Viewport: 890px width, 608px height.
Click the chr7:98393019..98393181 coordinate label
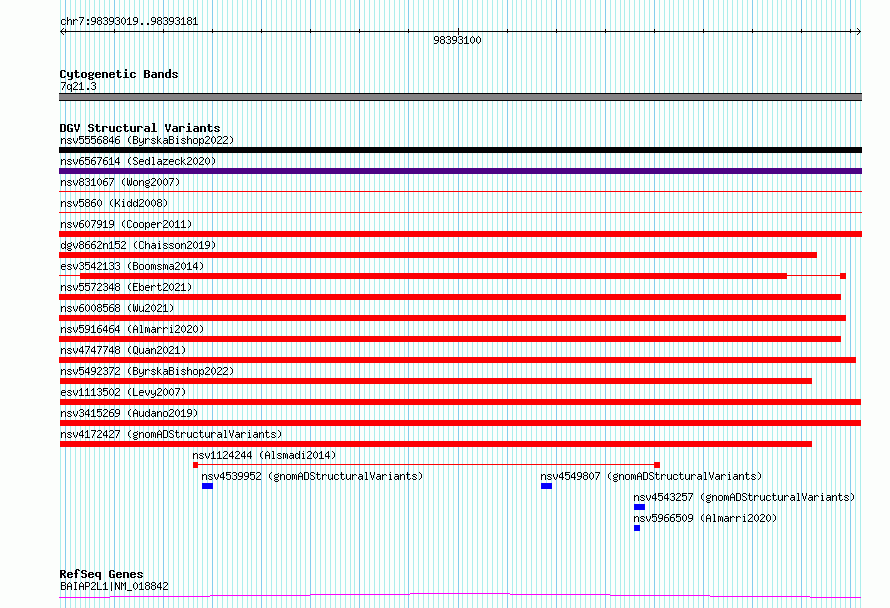click(x=129, y=22)
